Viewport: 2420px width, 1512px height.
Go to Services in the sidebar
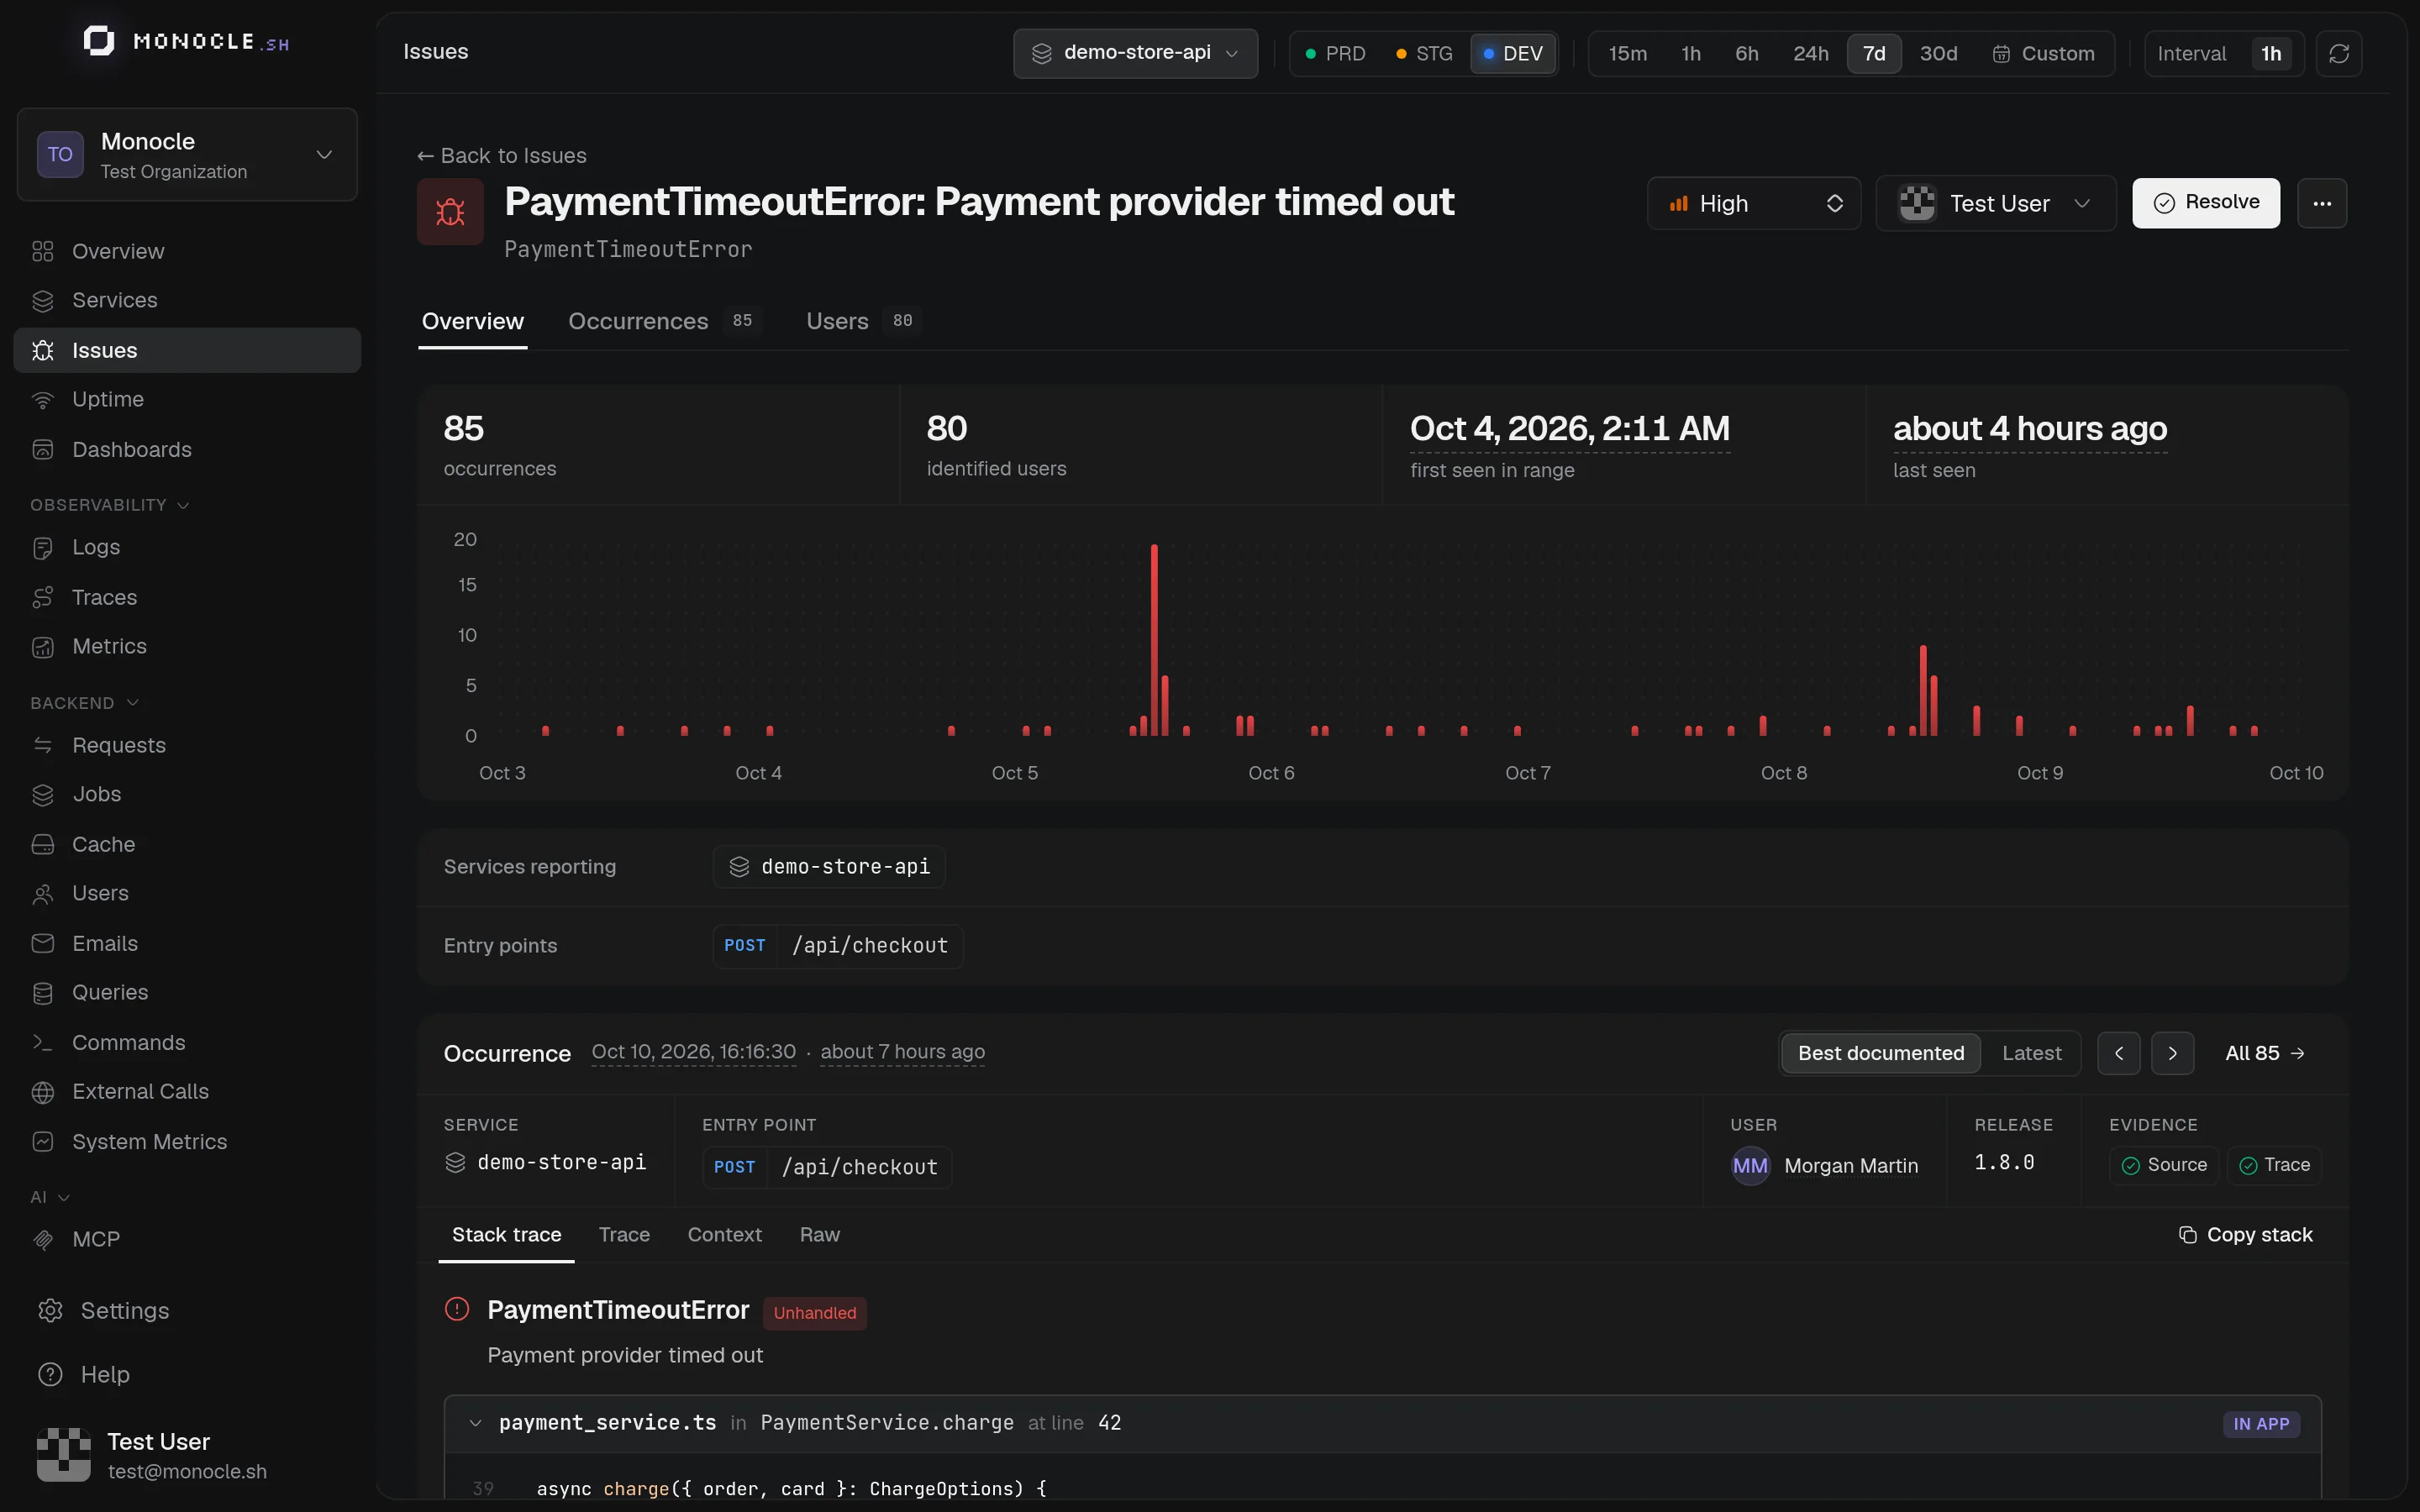[x=187, y=300]
